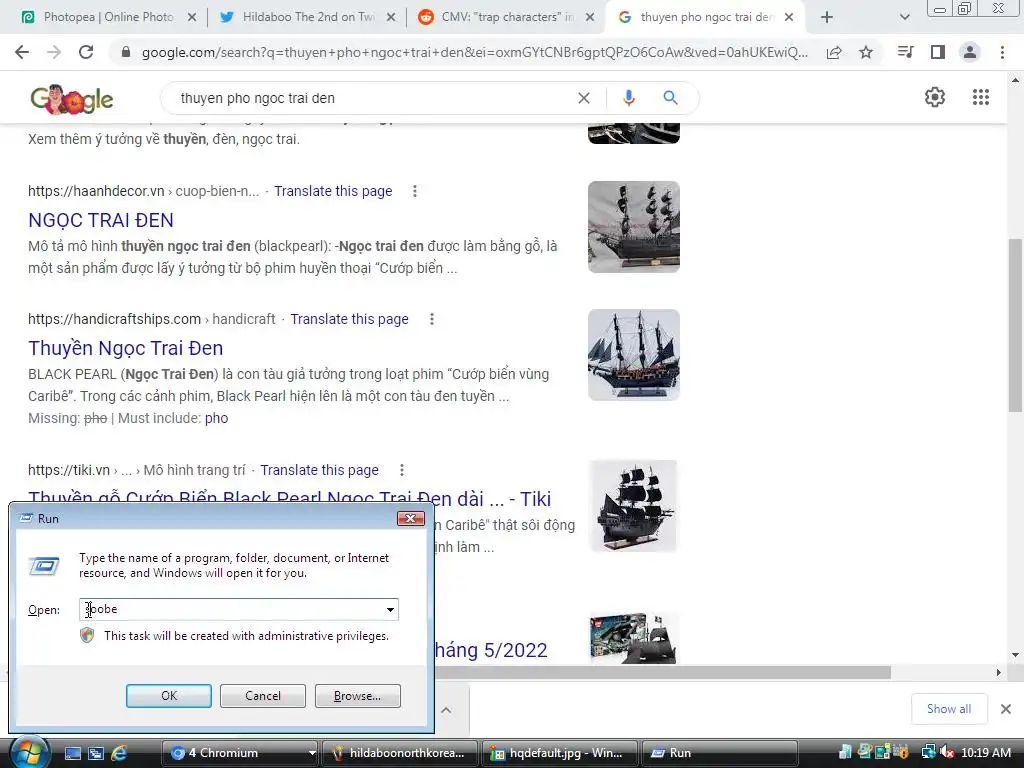Open options for haanhdecor.vn result

pyautogui.click(x=415, y=191)
